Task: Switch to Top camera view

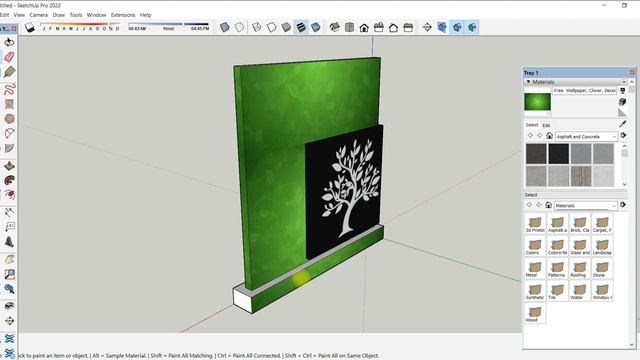Action: point(349,27)
